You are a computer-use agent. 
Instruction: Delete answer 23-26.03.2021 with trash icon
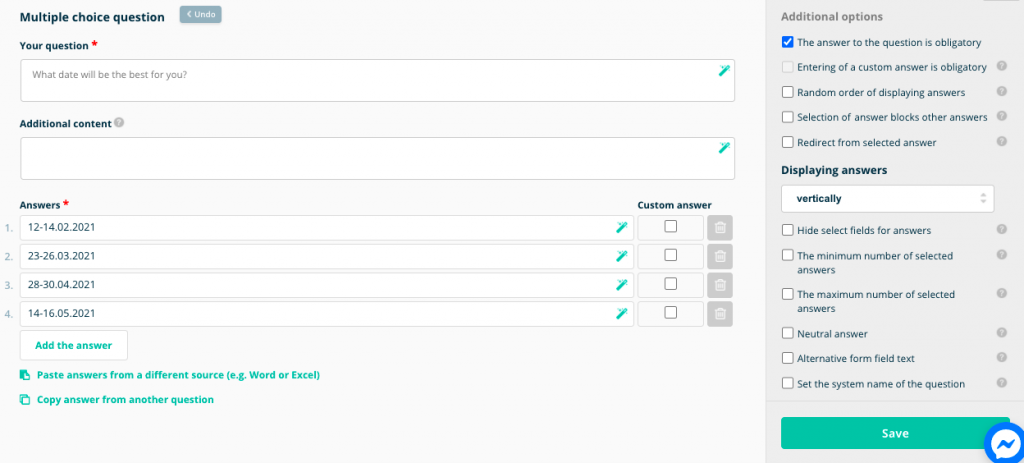pyautogui.click(x=720, y=257)
